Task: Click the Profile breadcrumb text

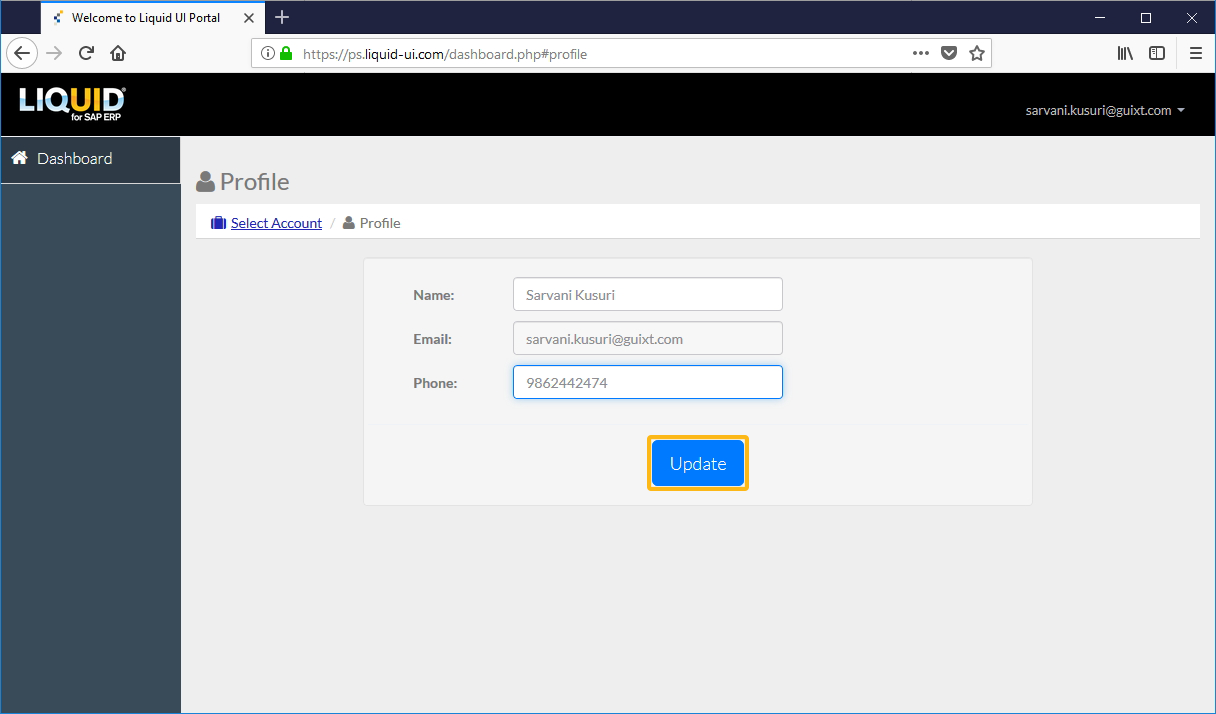Action: click(380, 223)
